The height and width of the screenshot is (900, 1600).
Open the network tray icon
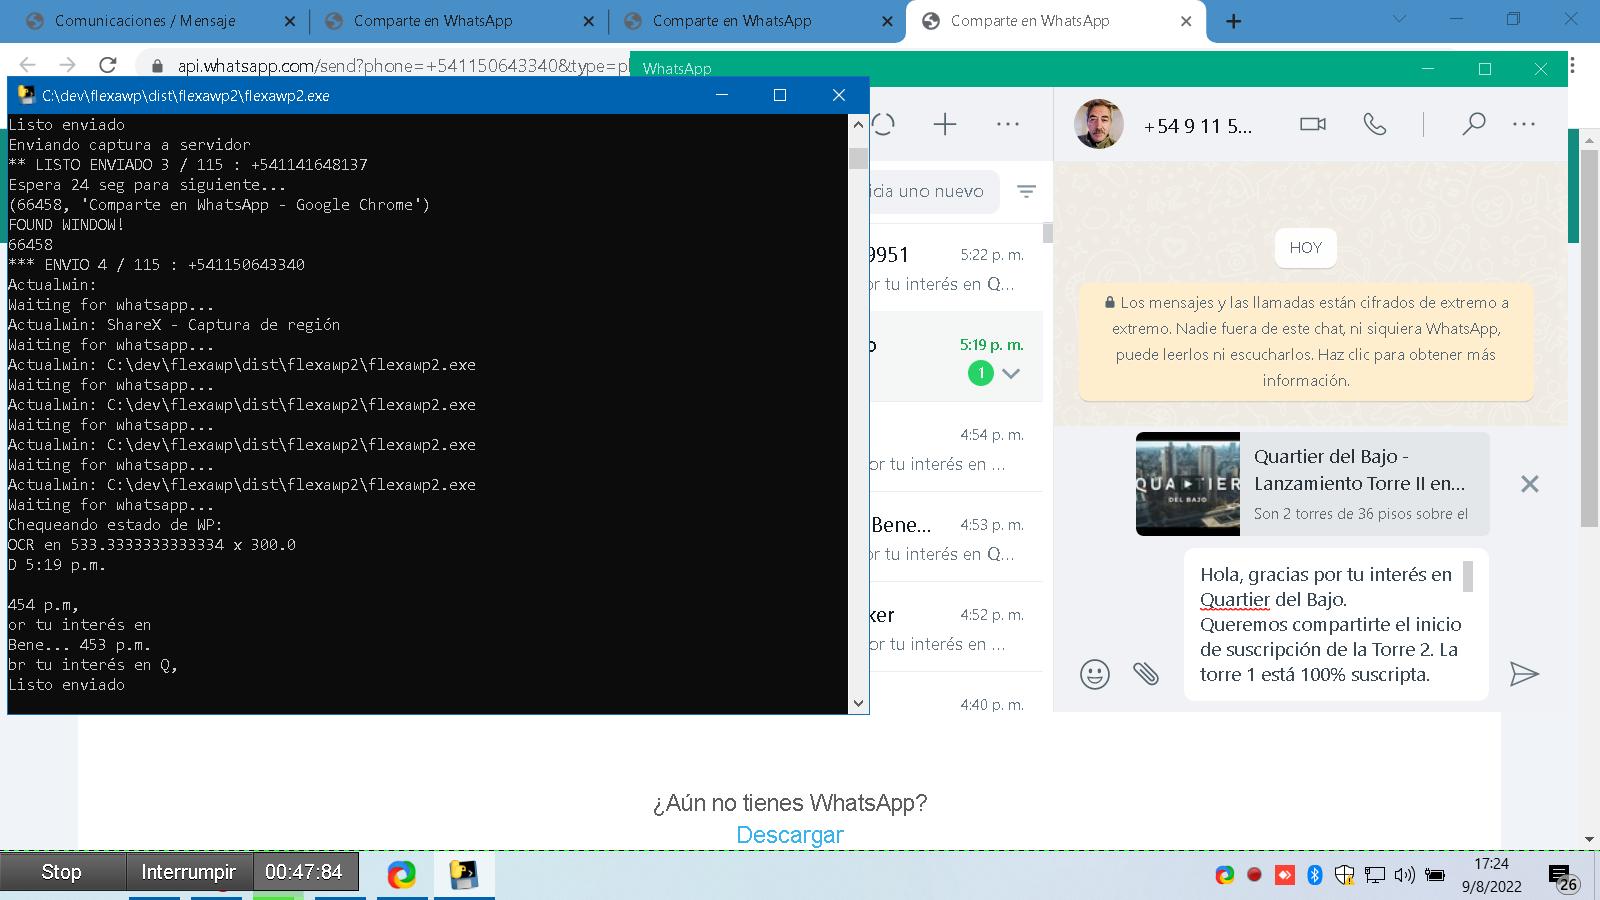click(1375, 875)
